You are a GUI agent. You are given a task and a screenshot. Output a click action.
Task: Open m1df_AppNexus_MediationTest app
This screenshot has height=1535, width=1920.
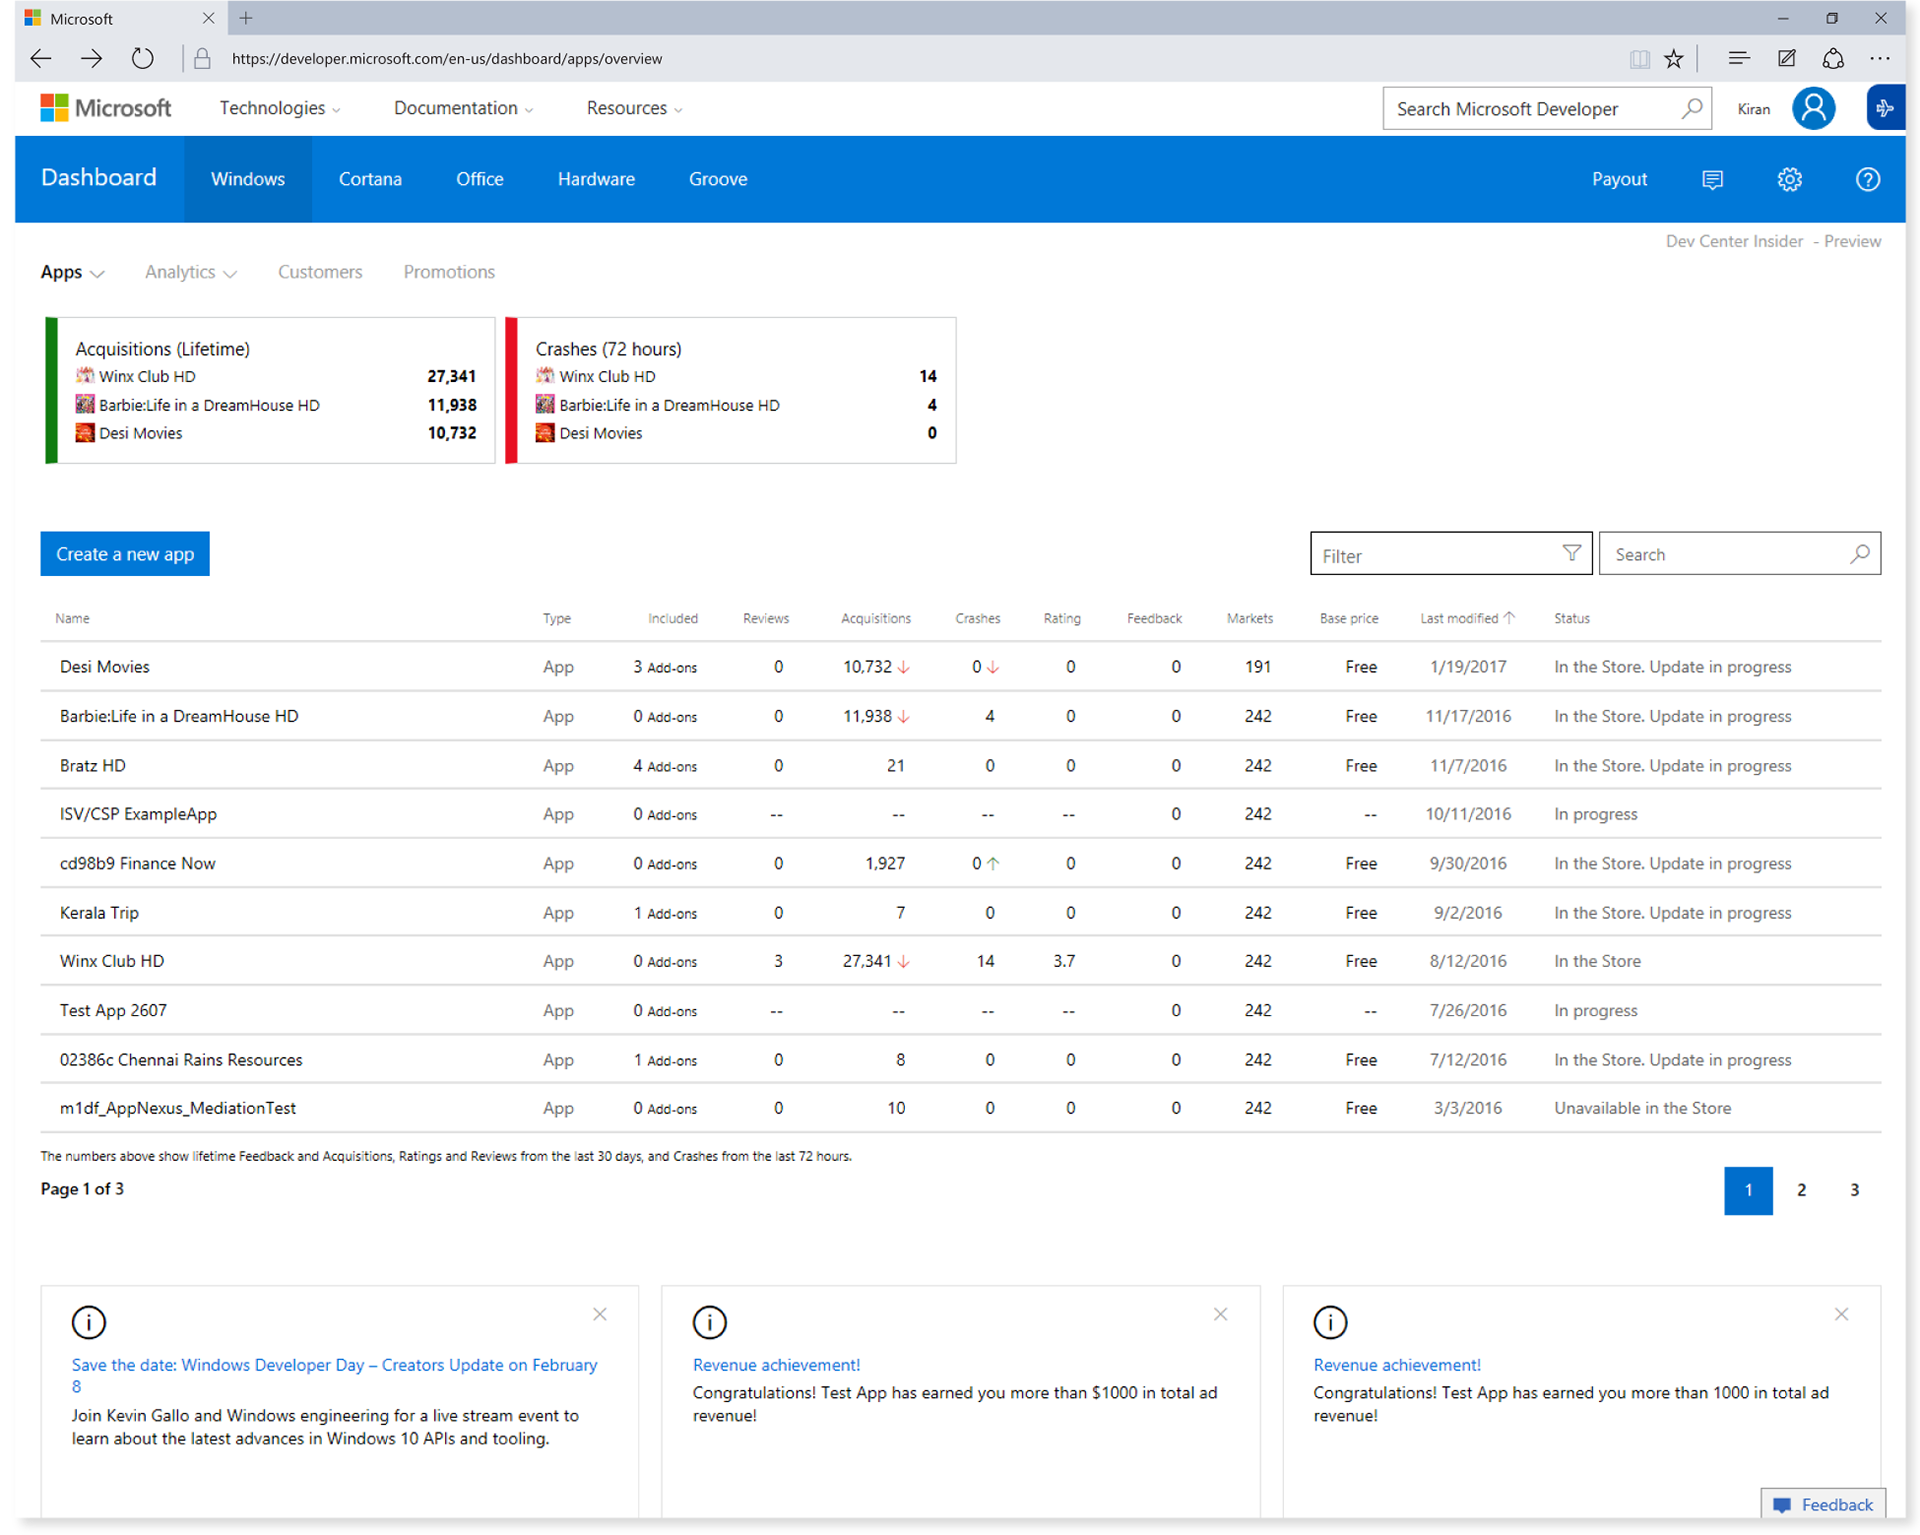[x=178, y=1108]
